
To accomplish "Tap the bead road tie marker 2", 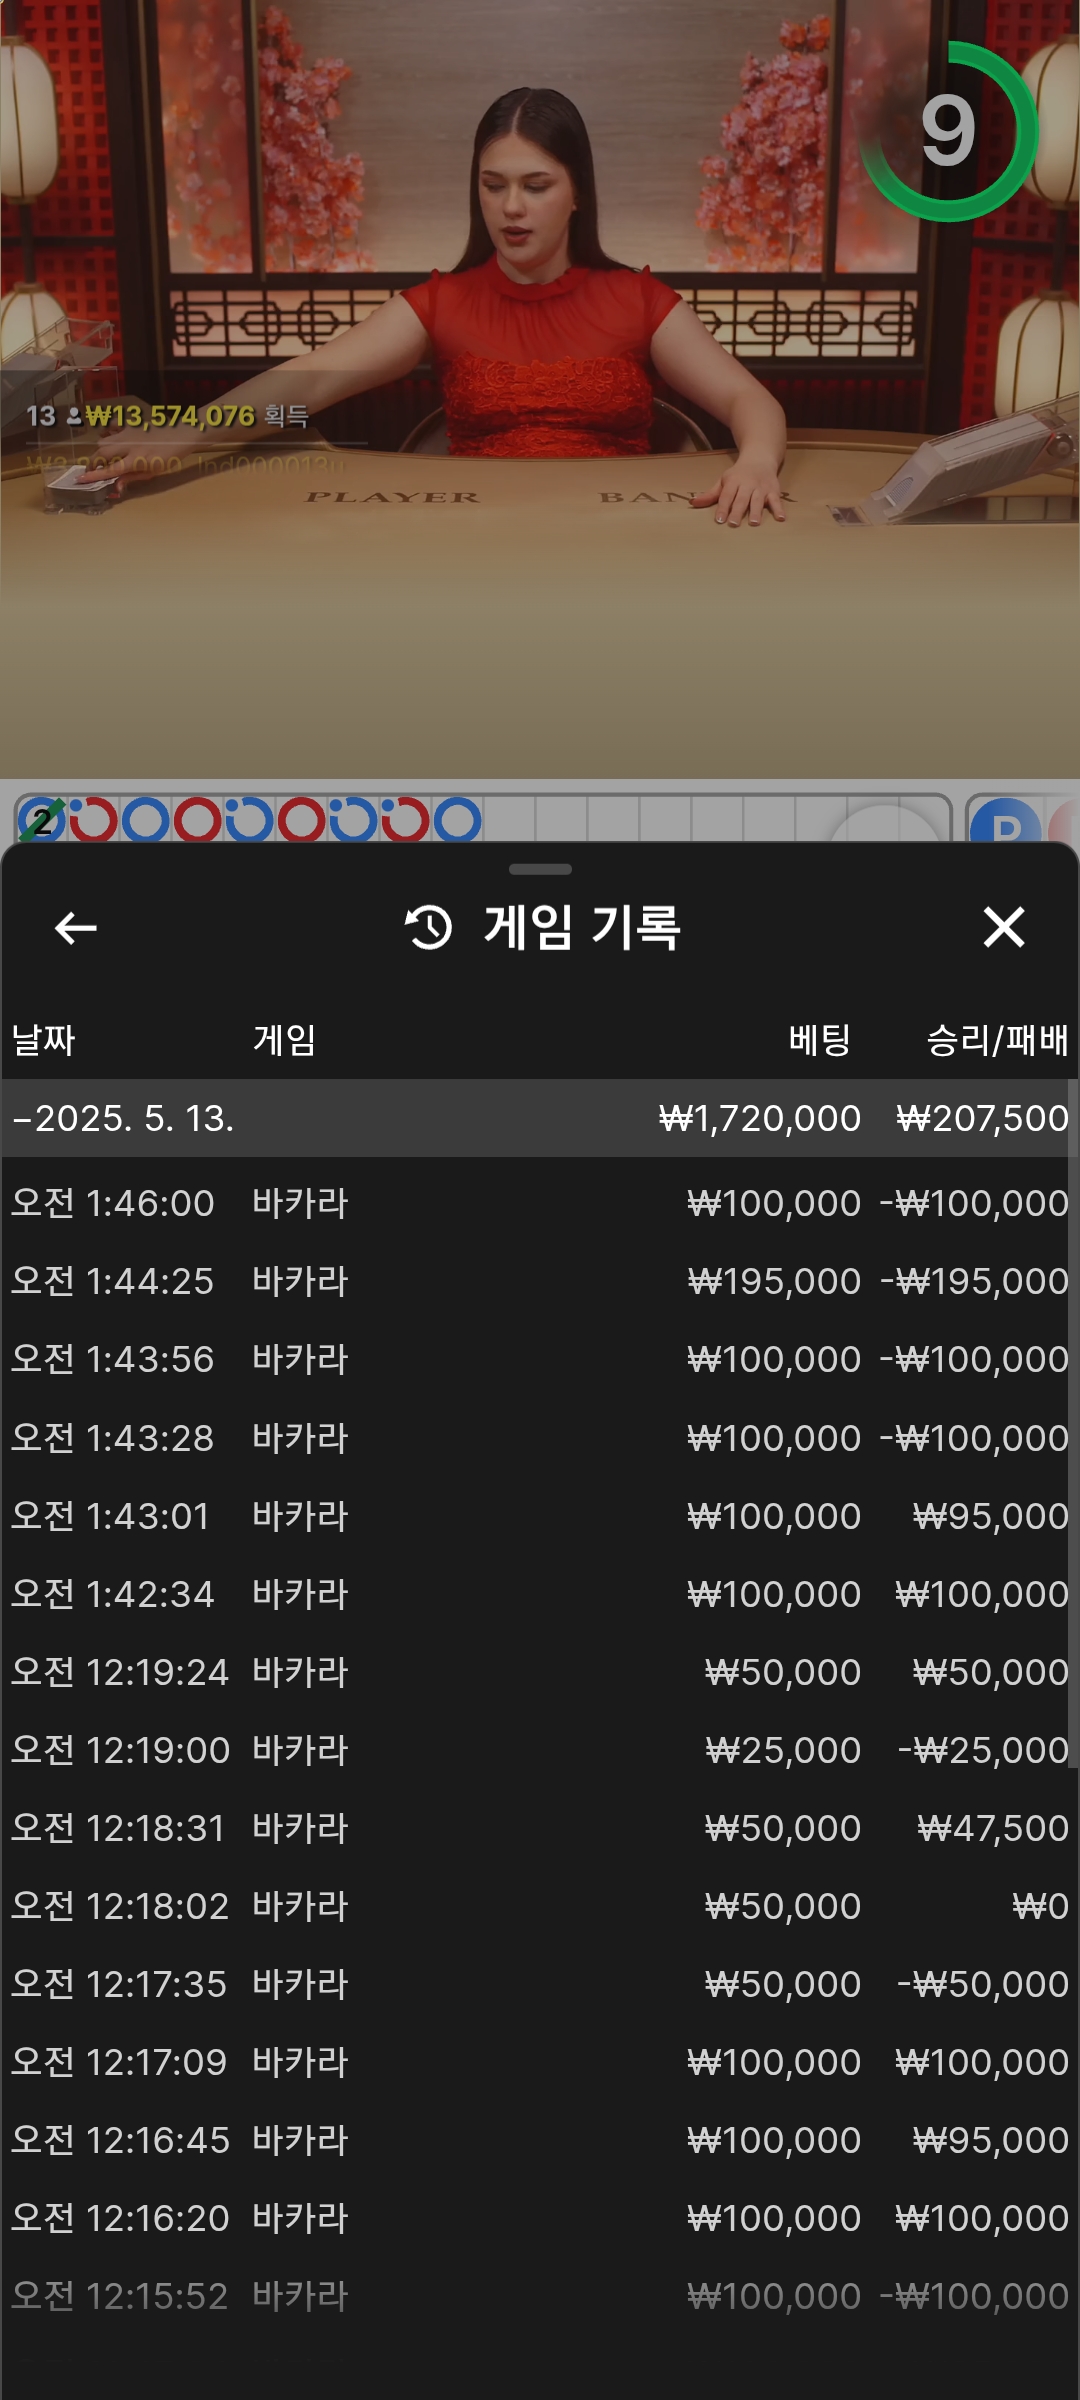I will tap(42, 821).
